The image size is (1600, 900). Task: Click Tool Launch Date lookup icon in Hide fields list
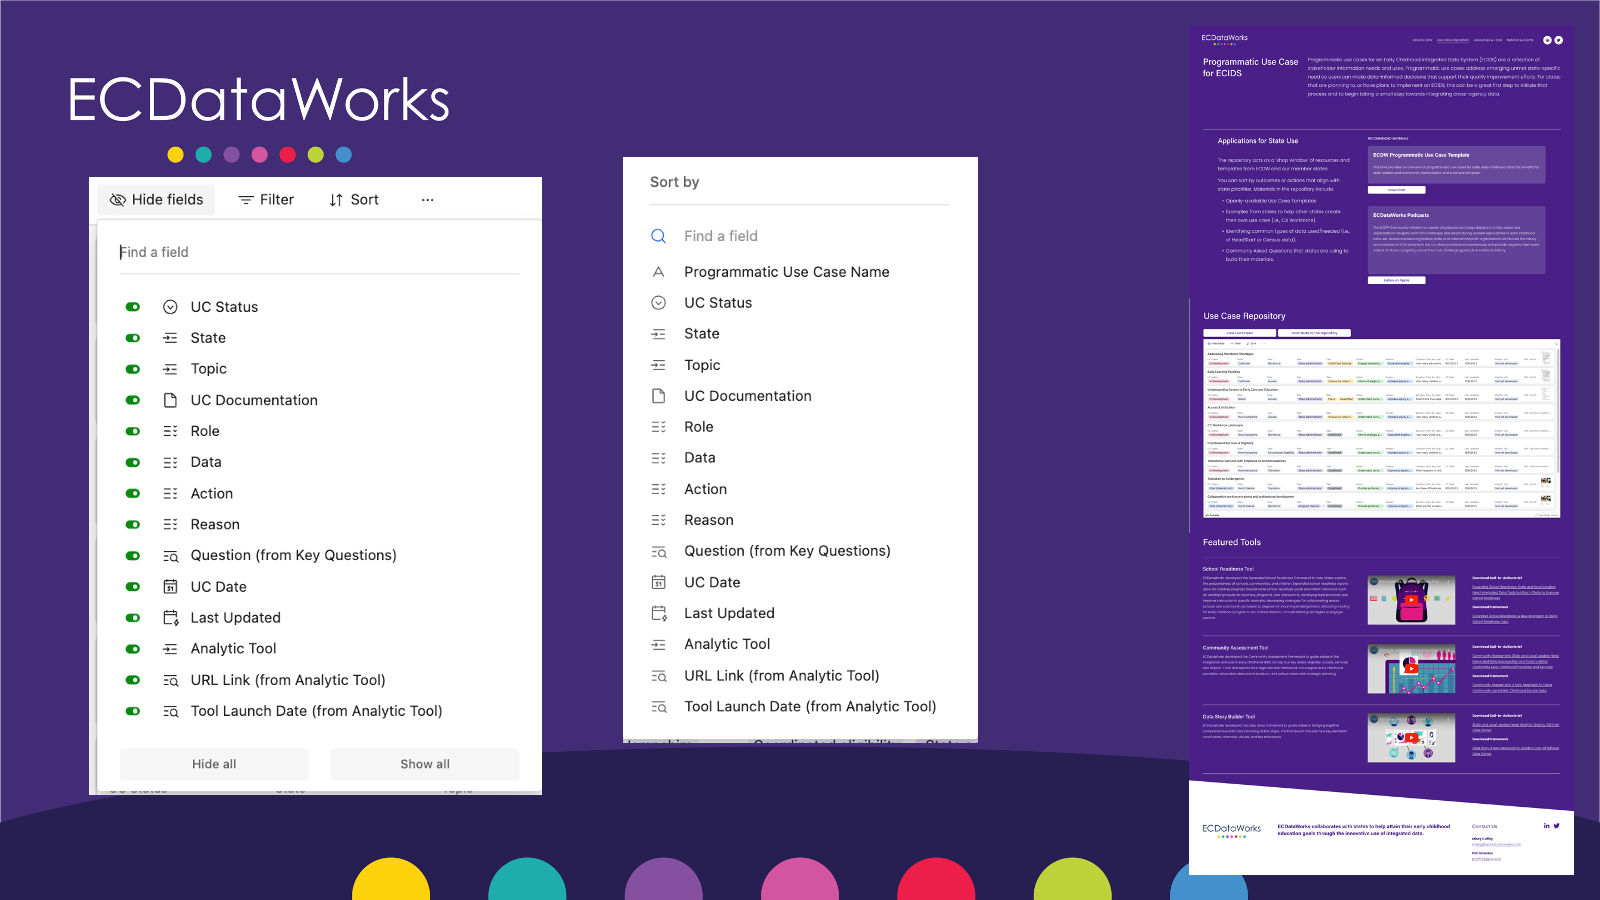[x=170, y=711]
